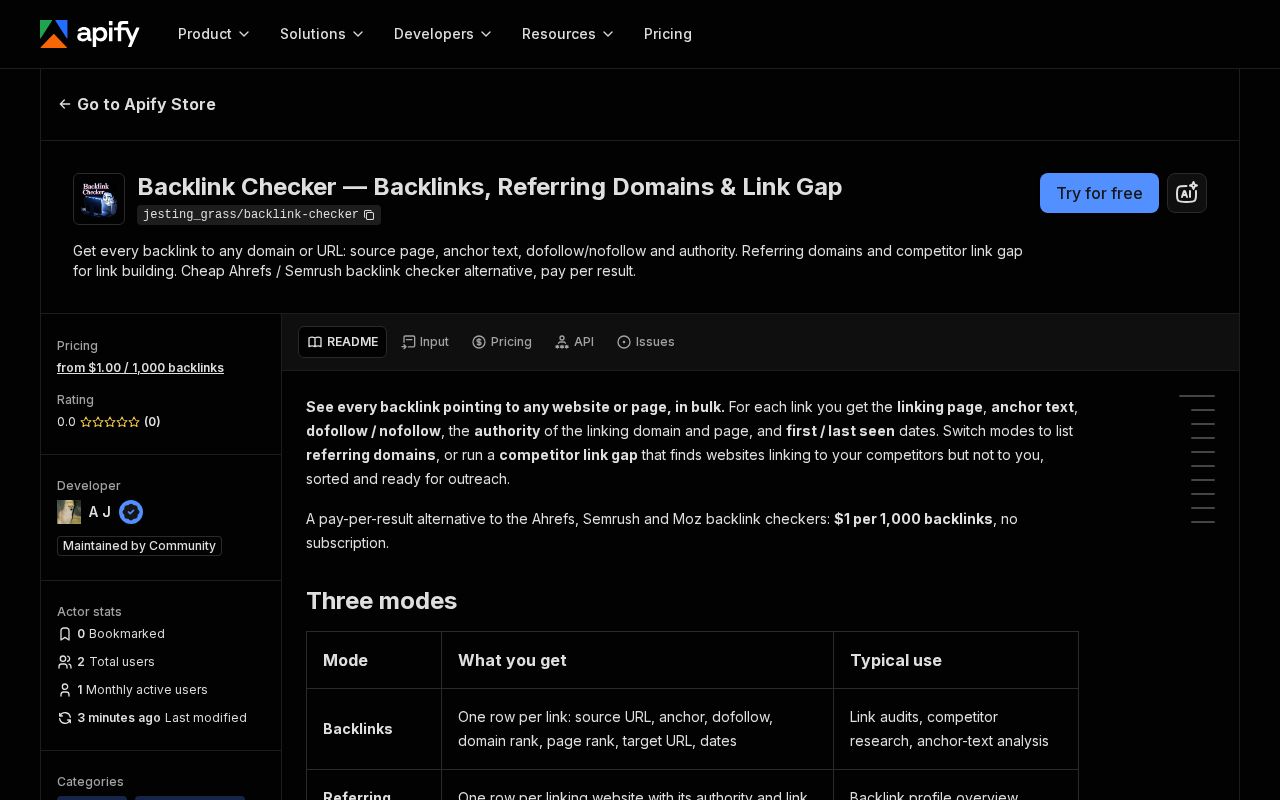This screenshot has height=800, width=1280.
Task: Expand the Solutions menu
Action: (322, 34)
